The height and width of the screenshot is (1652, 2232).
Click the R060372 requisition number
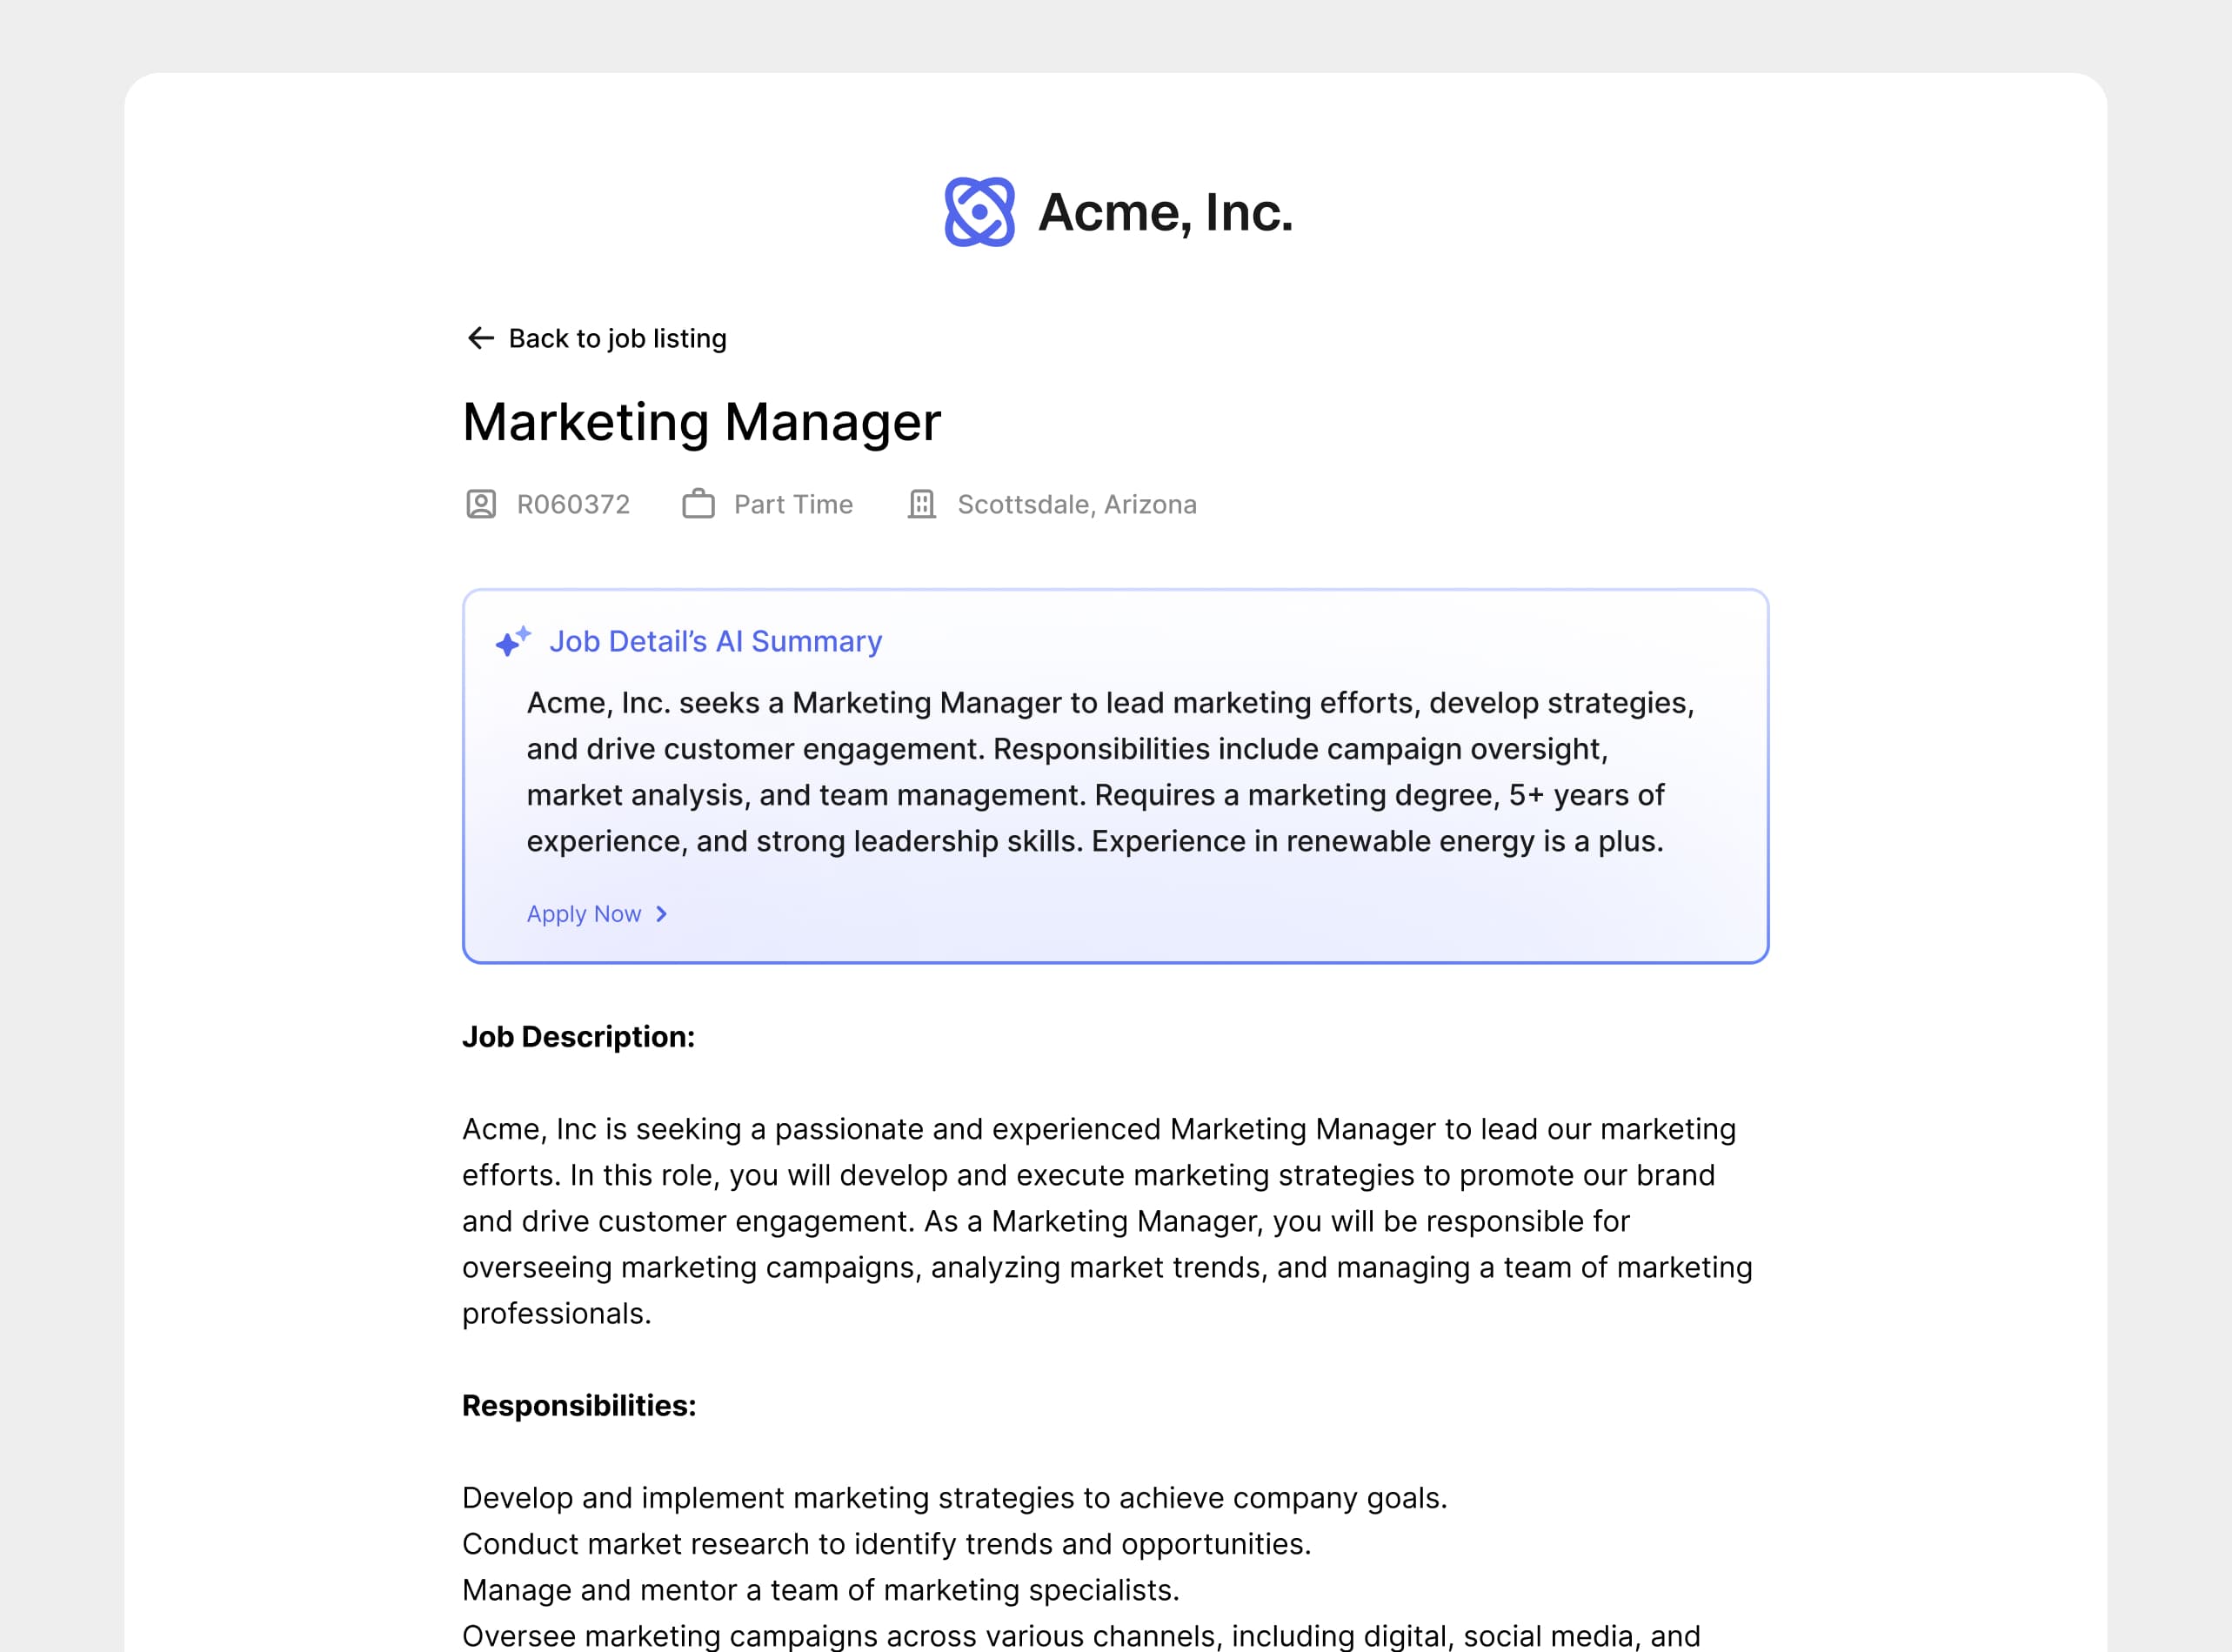click(573, 504)
